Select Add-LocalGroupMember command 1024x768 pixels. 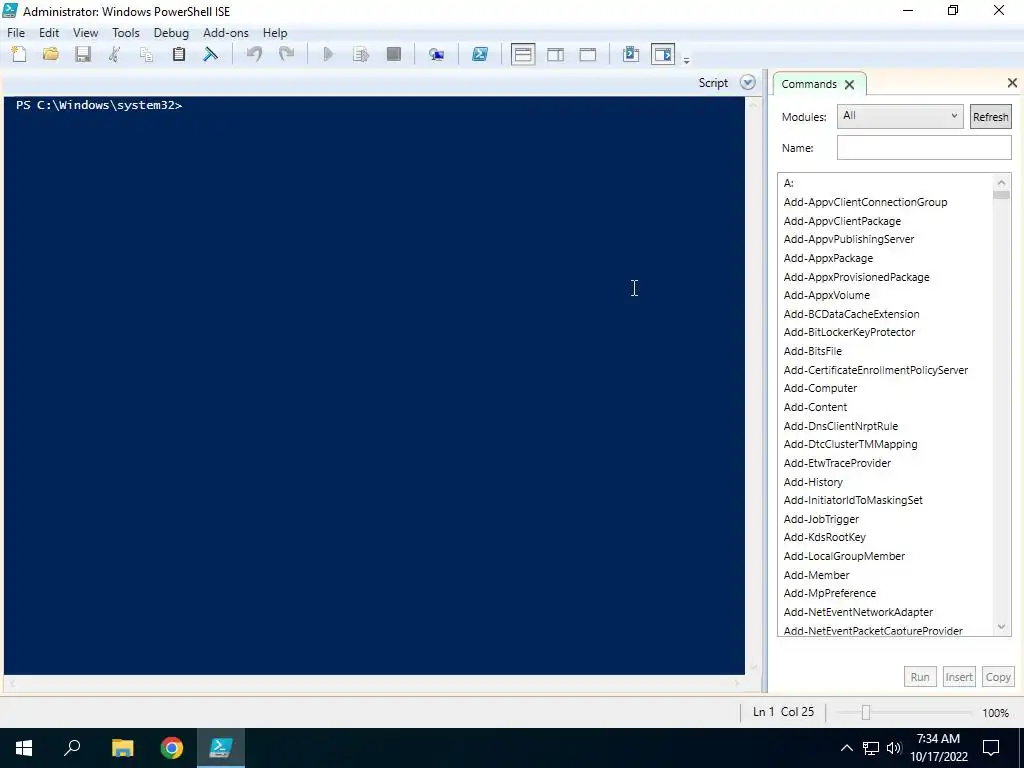[844, 556]
